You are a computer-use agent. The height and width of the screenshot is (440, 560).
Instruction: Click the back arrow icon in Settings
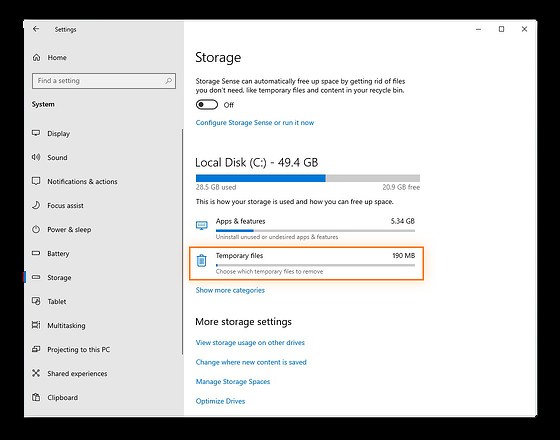pyautogui.click(x=36, y=29)
